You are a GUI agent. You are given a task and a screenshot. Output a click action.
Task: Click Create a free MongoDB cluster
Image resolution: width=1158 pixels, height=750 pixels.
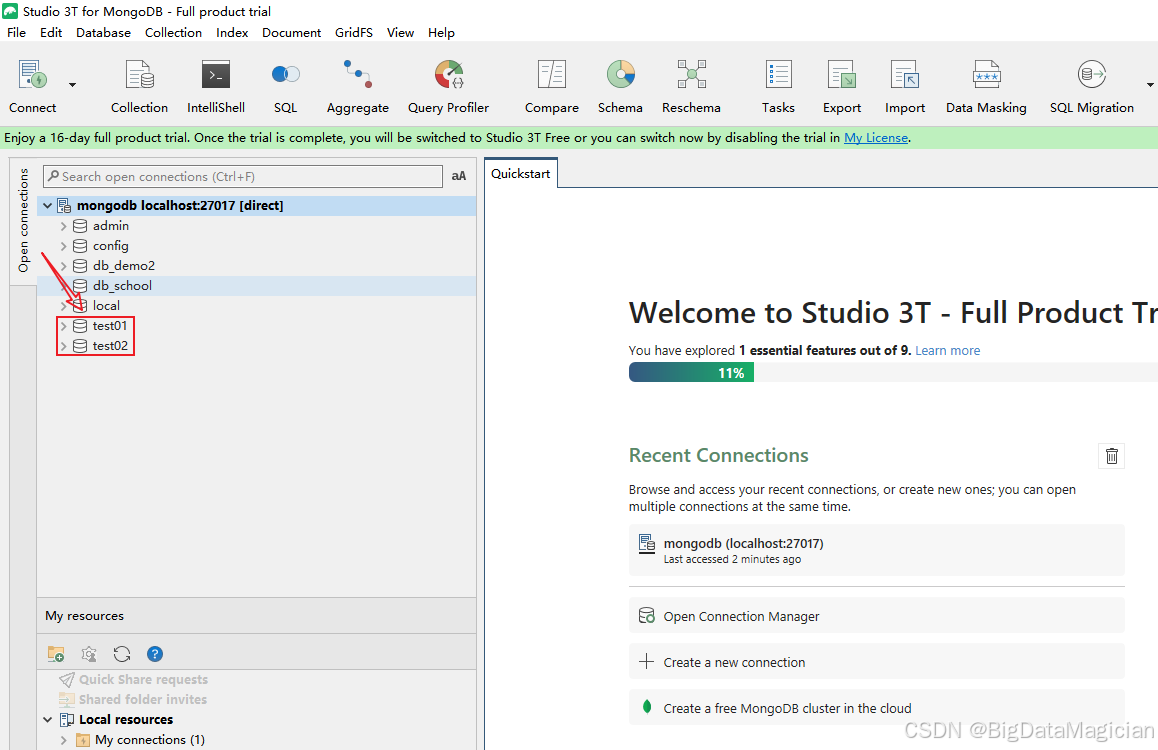877,708
